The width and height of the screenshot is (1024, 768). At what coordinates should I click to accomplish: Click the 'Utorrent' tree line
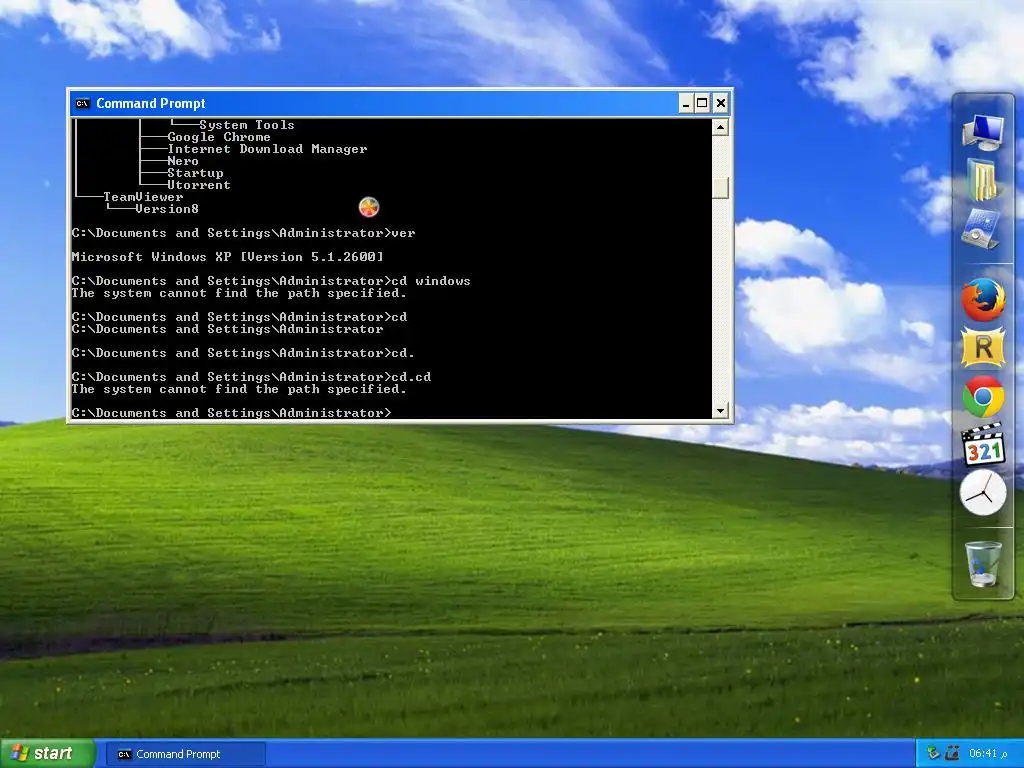(x=199, y=185)
